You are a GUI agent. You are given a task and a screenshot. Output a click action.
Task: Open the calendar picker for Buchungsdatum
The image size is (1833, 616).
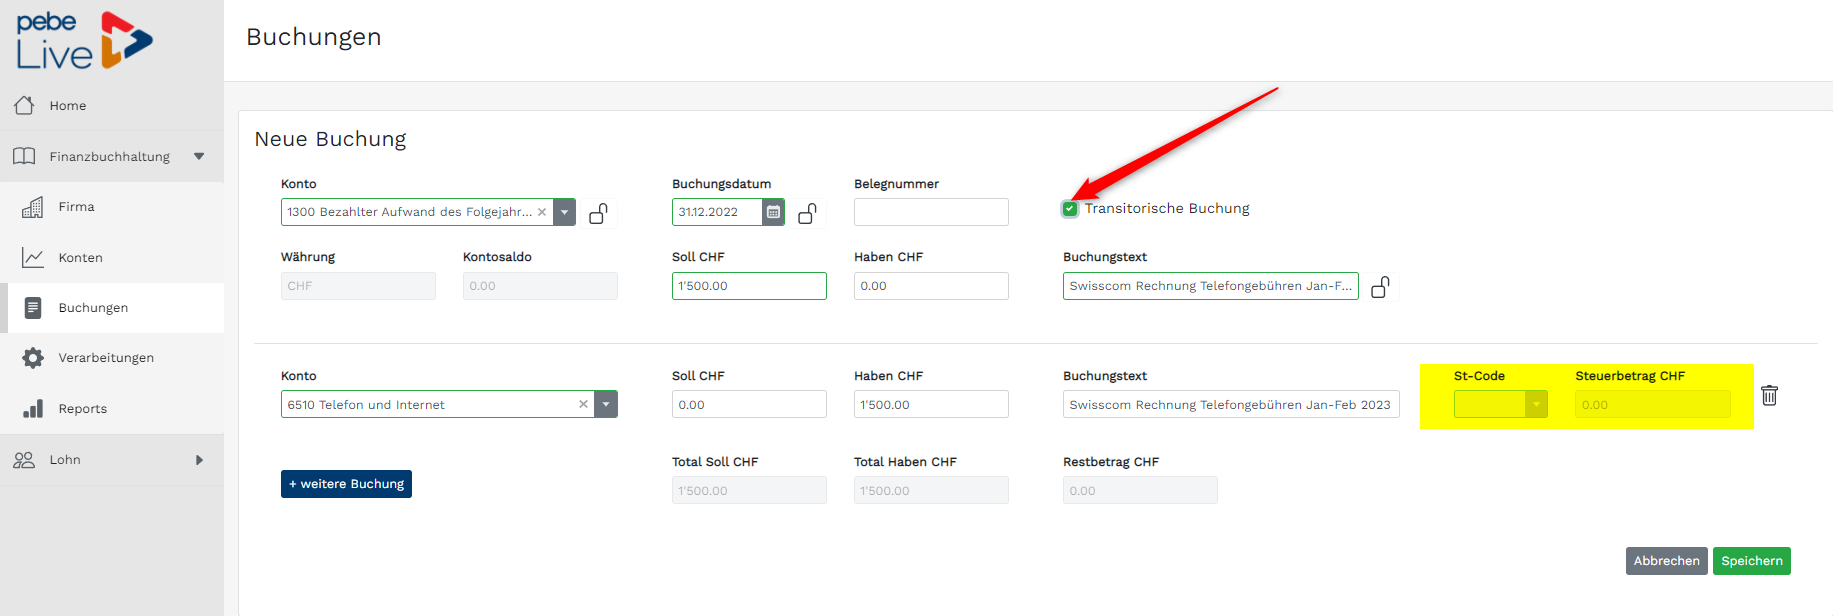tap(773, 212)
